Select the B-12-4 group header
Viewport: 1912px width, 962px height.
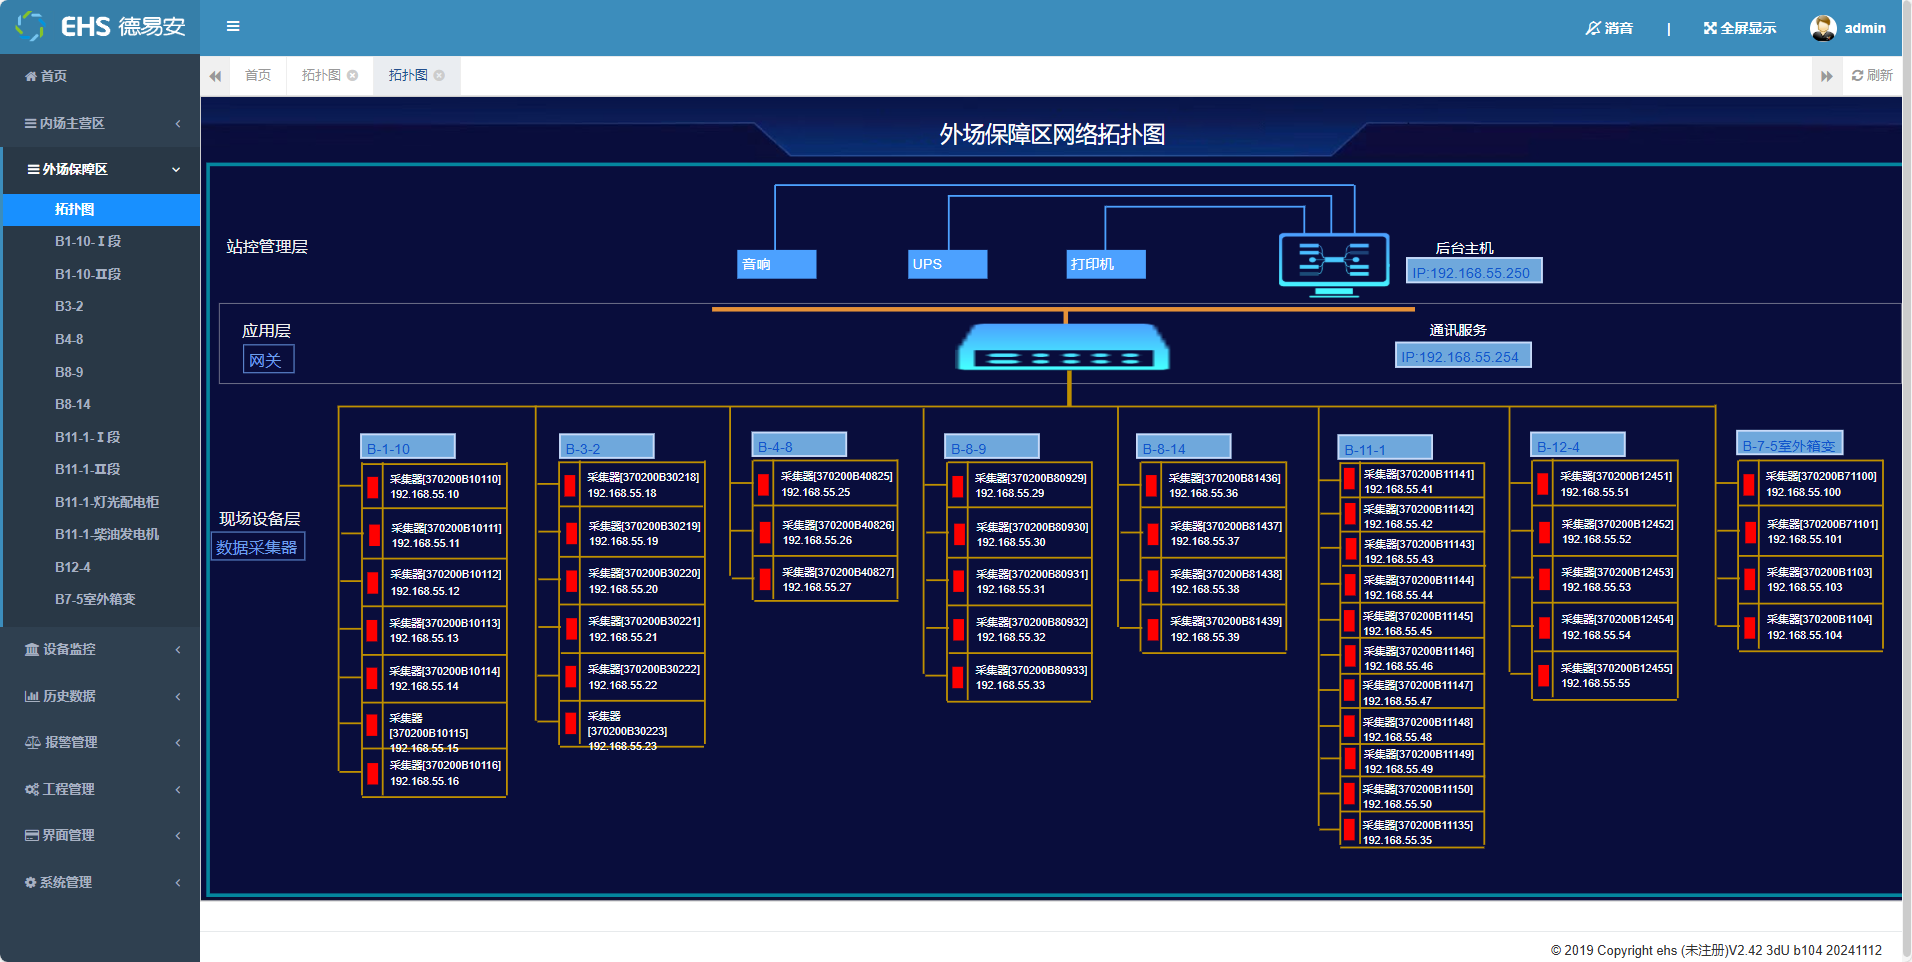click(x=1578, y=446)
